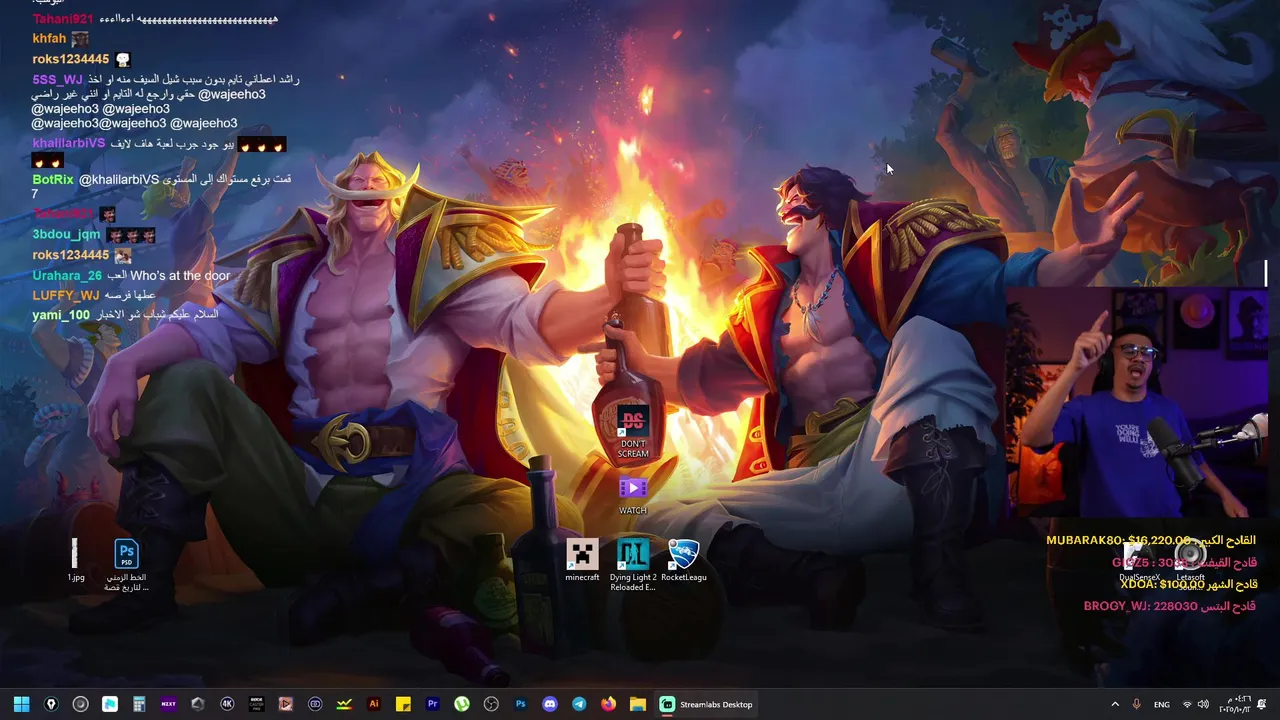The width and height of the screenshot is (1280, 720).
Task: Select the 1.jpg desktop file
Action: [76, 561]
